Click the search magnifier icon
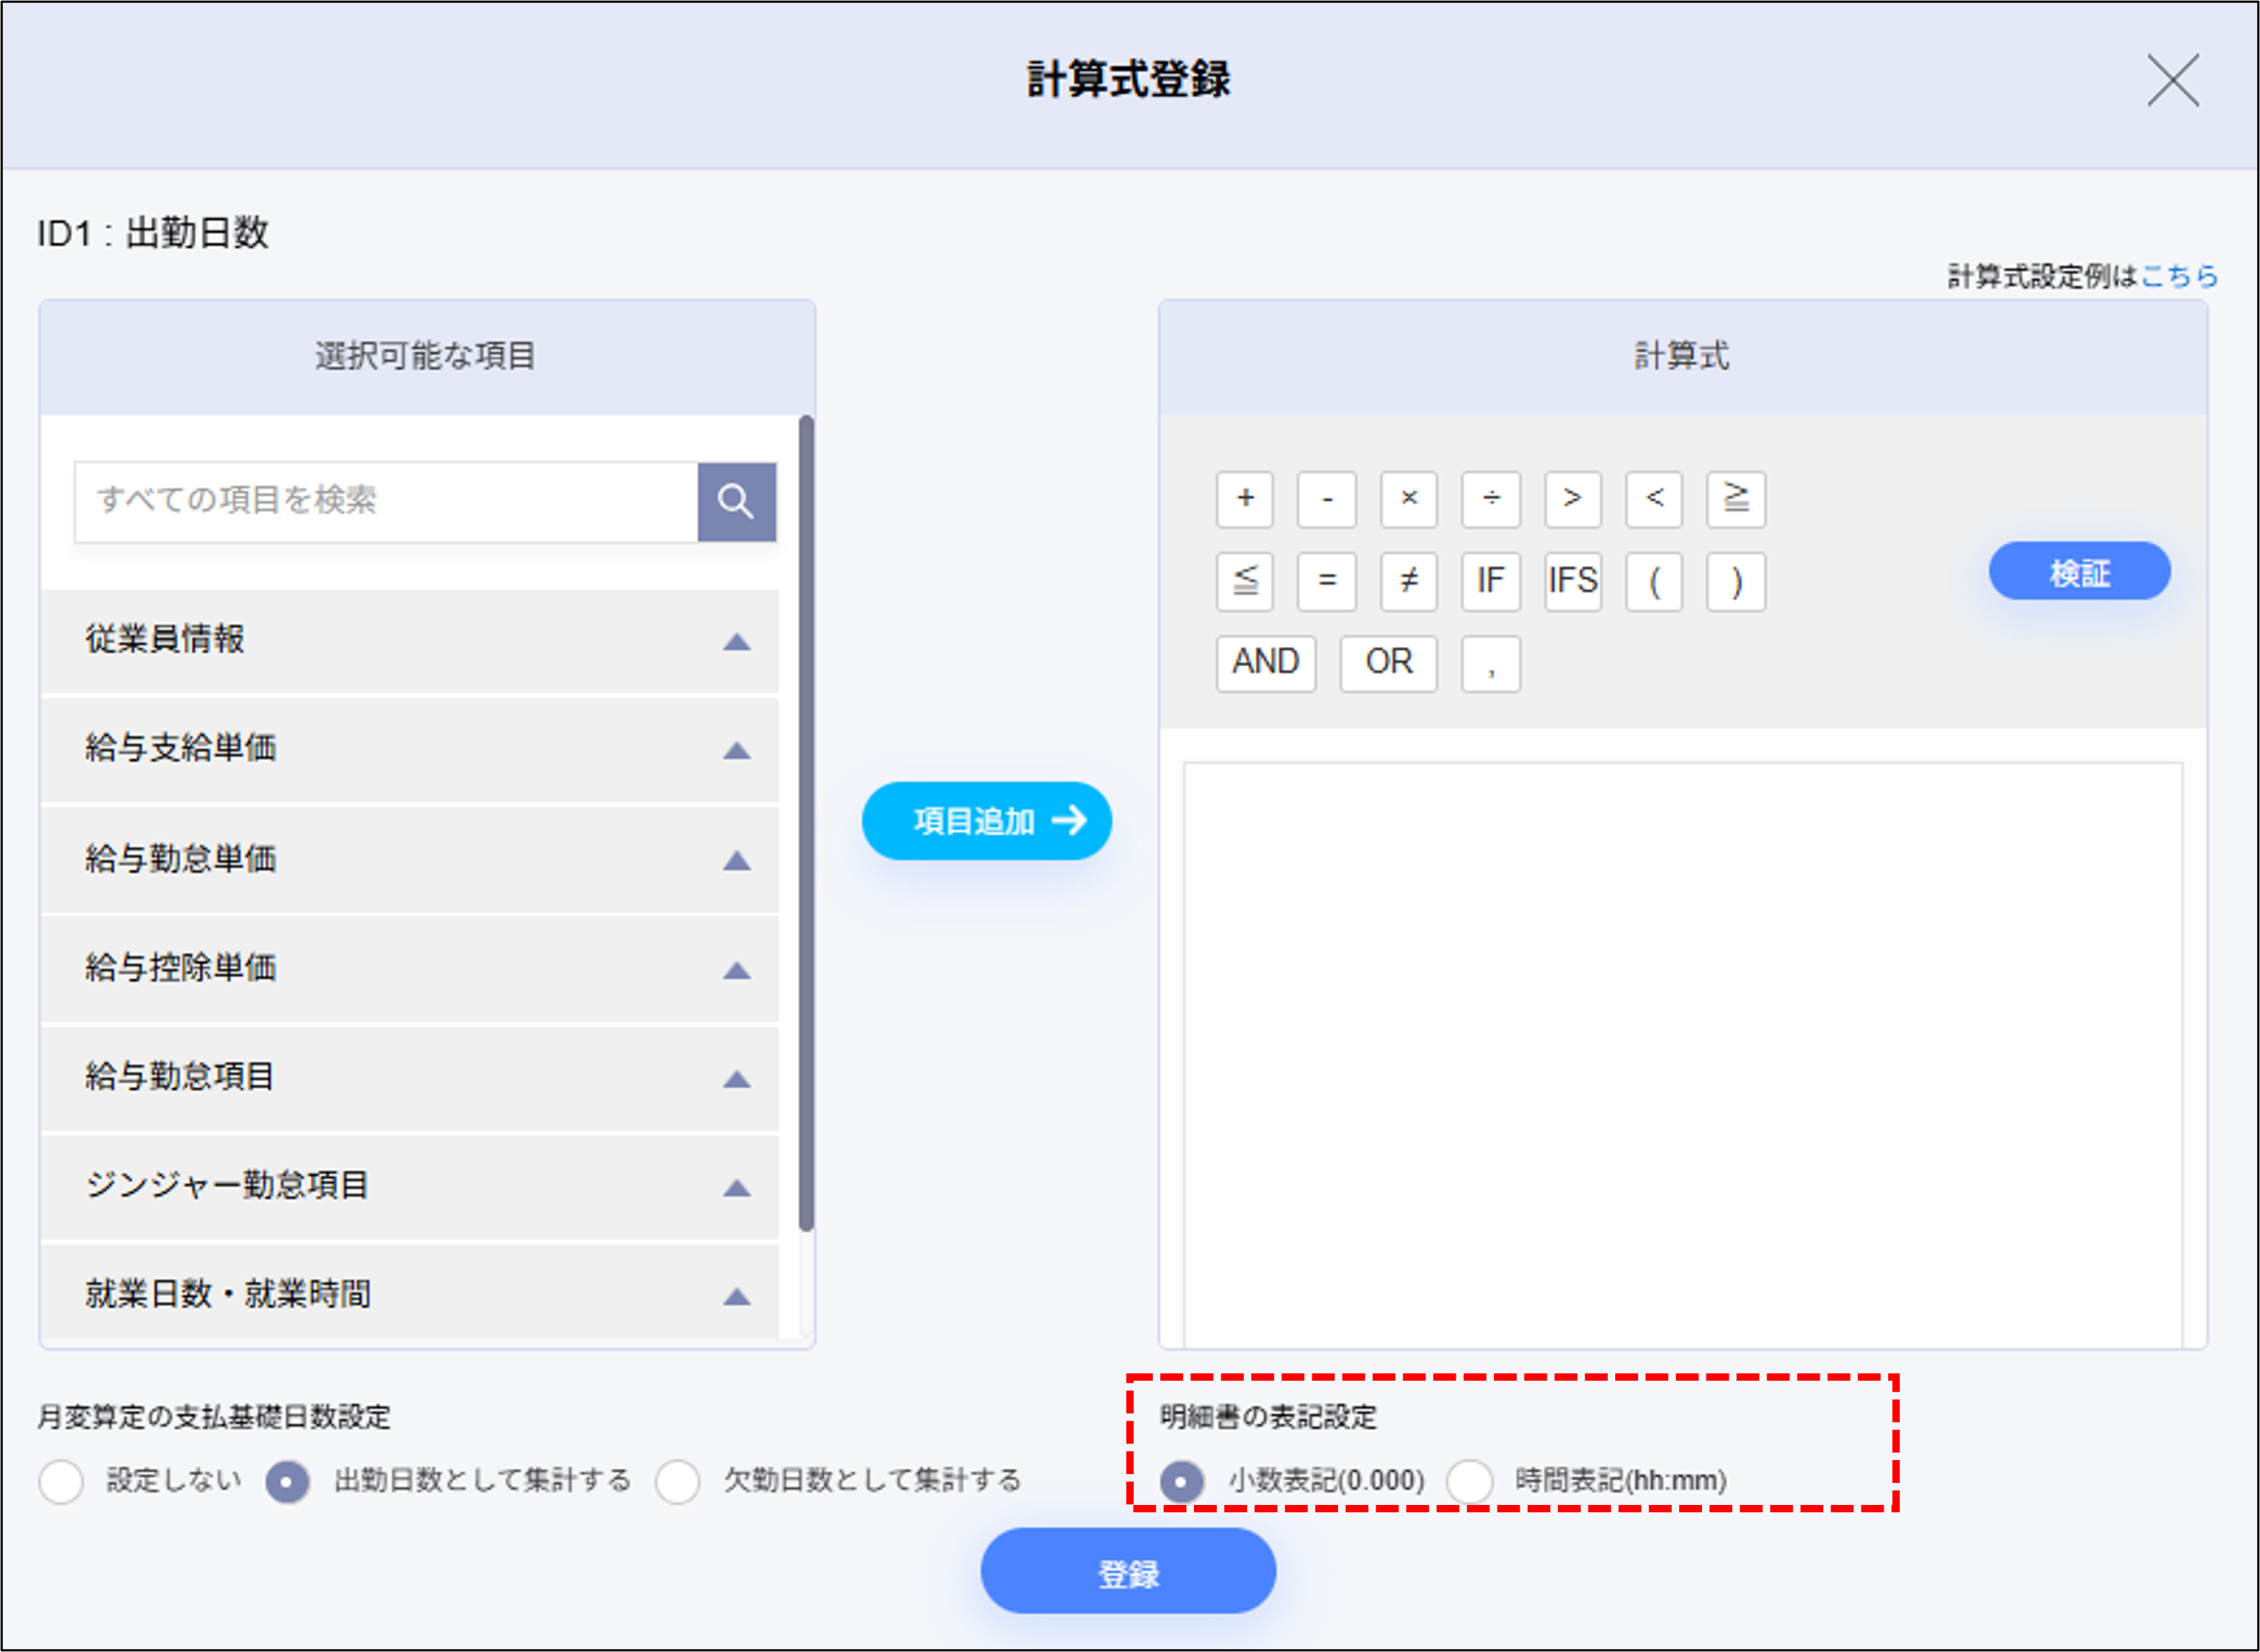Image resolution: width=2260 pixels, height=1652 pixels. coord(736,501)
